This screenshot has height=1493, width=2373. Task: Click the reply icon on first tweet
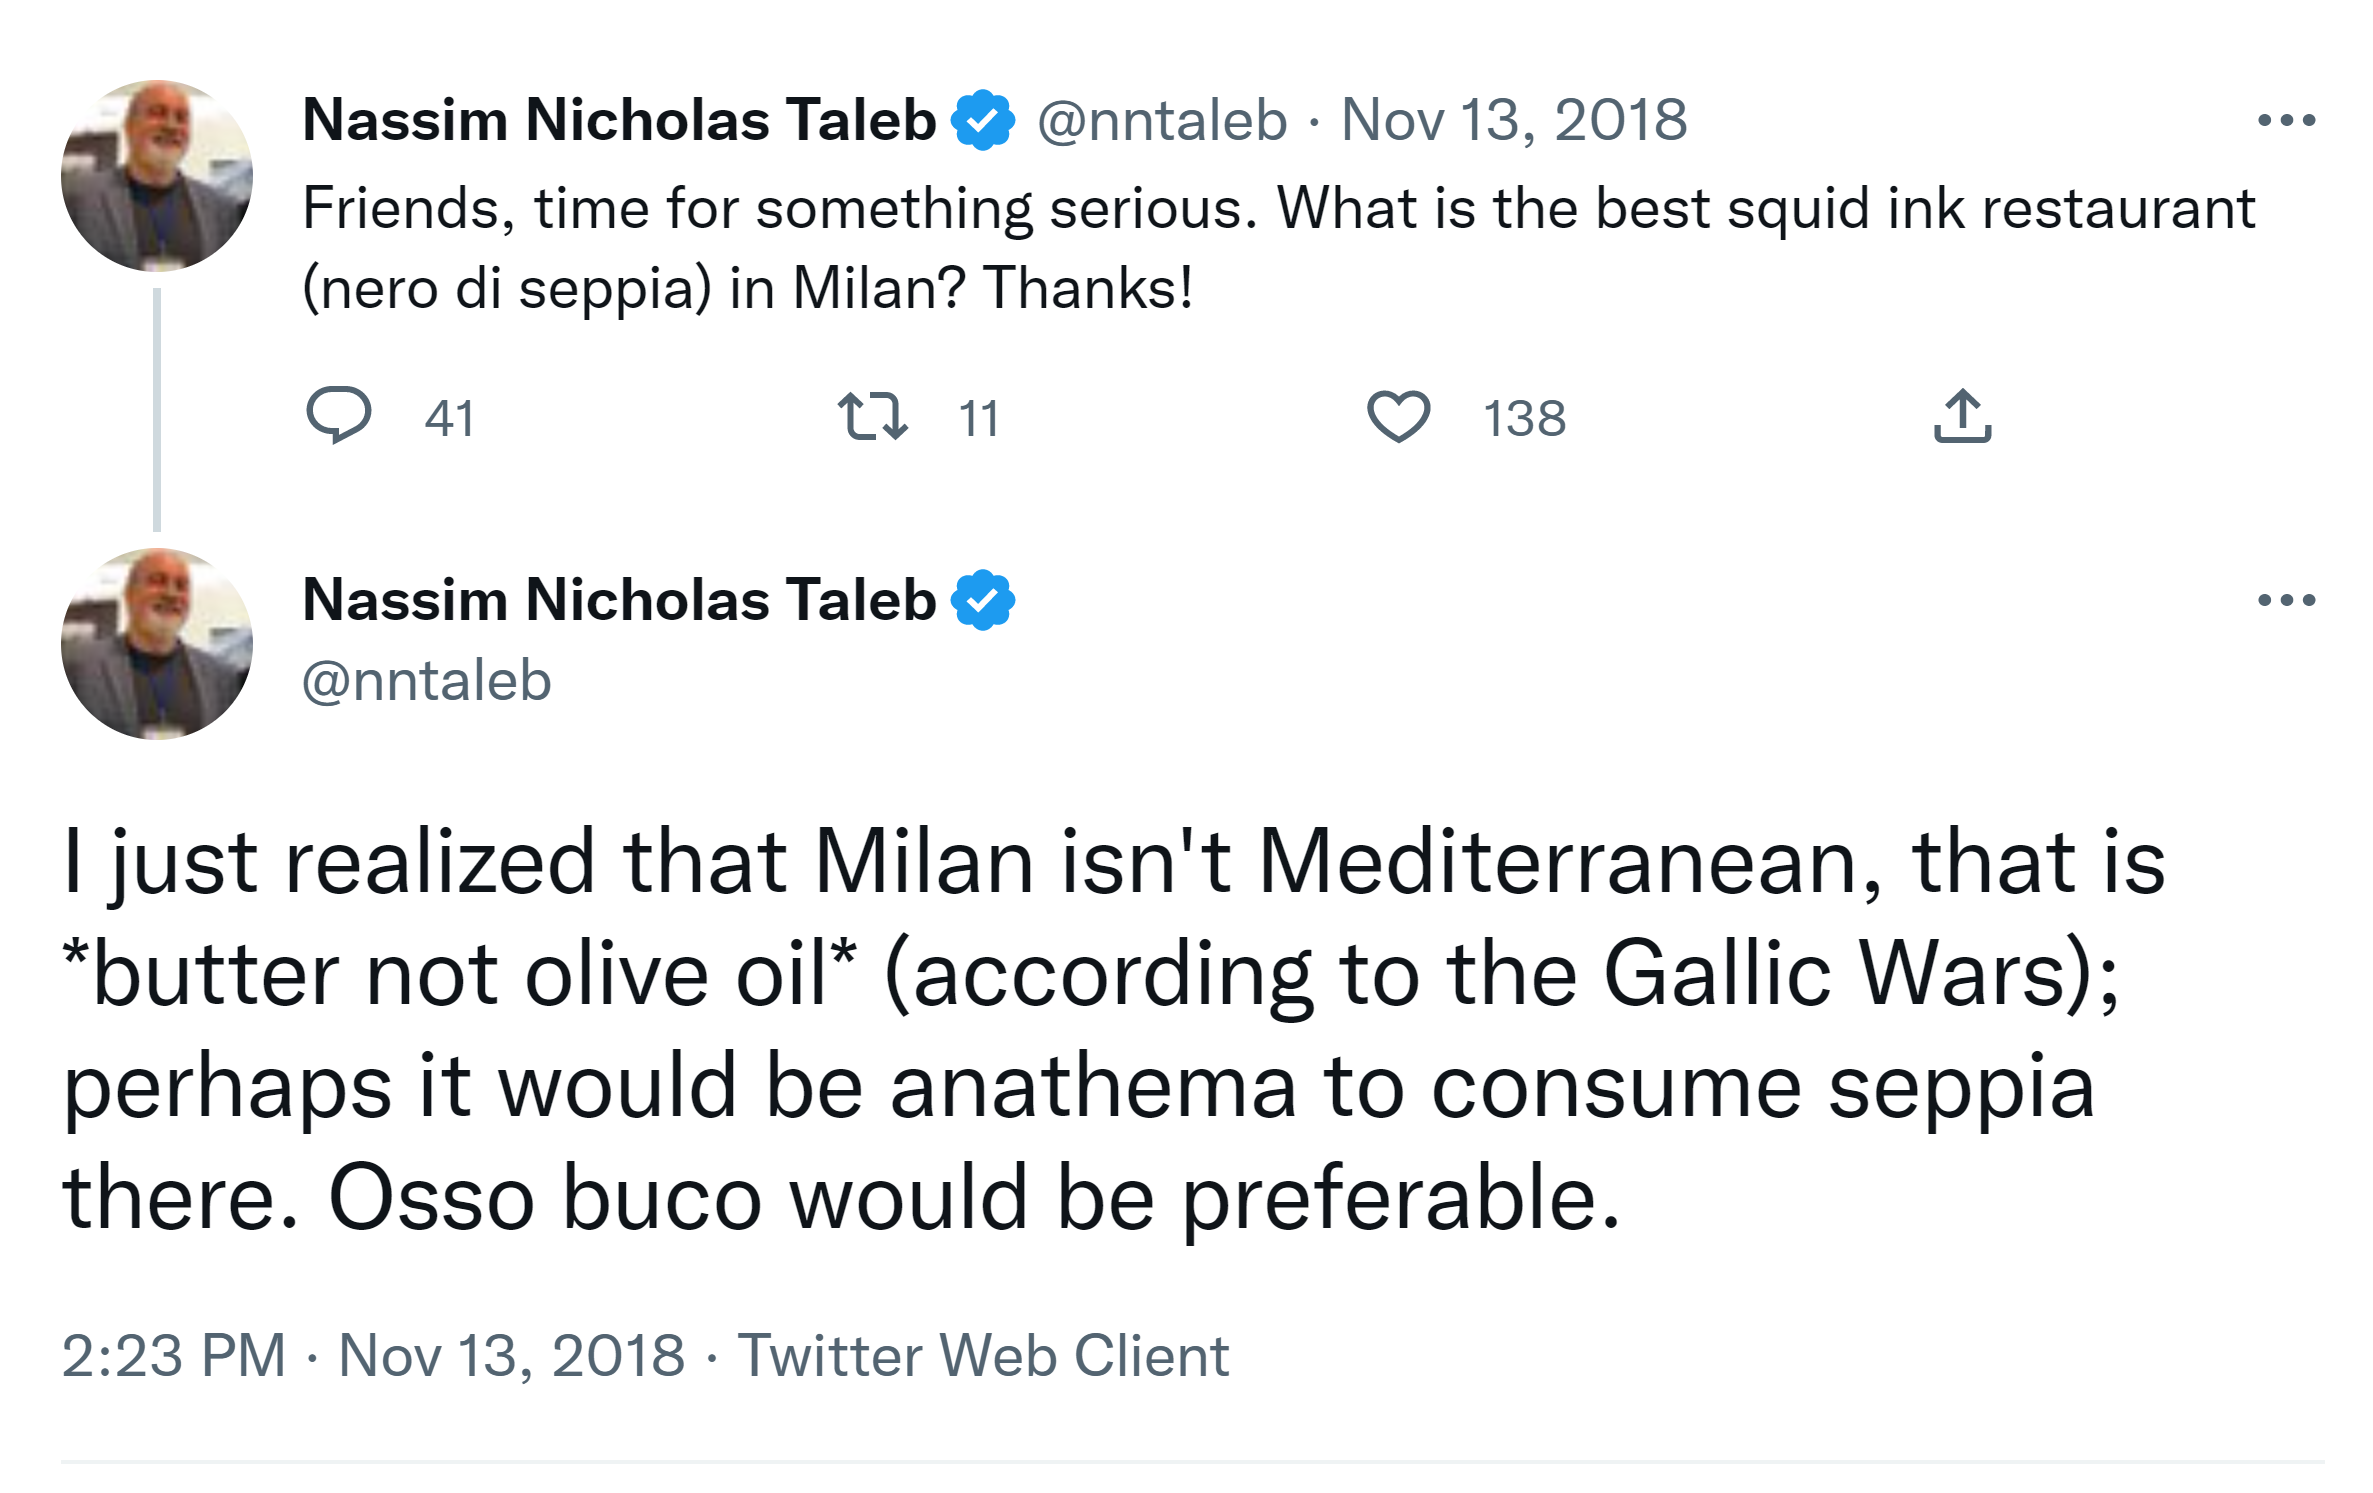[x=338, y=415]
